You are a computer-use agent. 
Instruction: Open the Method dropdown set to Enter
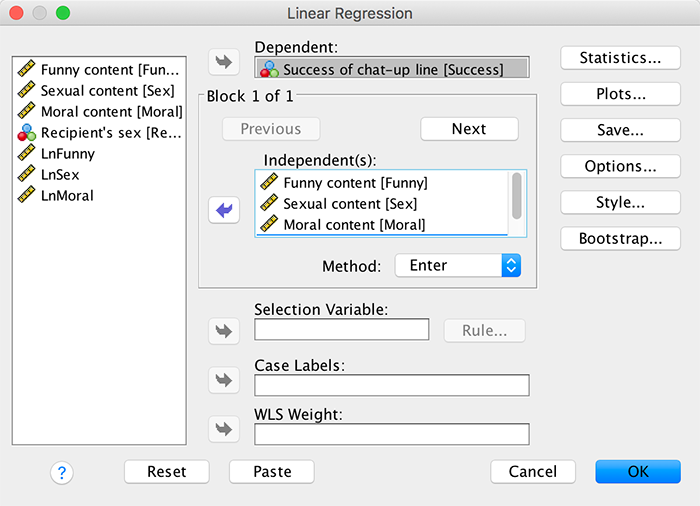click(458, 266)
